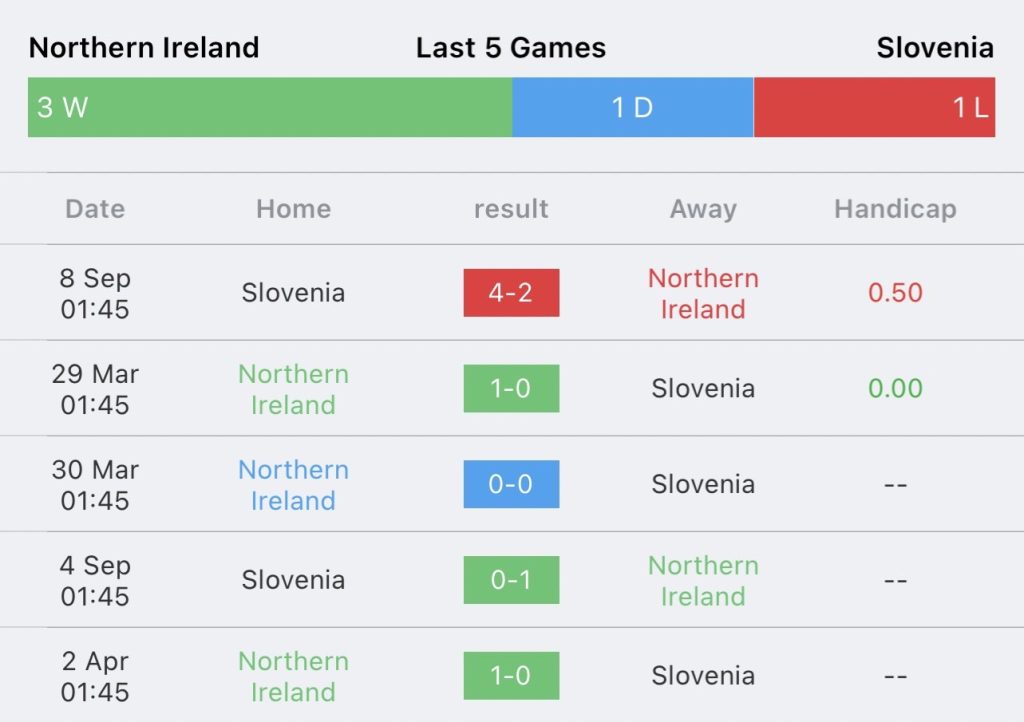The width and height of the screenshot is (1024, 722).
Task: Select the Home column header
Action: tap(293, 209)
